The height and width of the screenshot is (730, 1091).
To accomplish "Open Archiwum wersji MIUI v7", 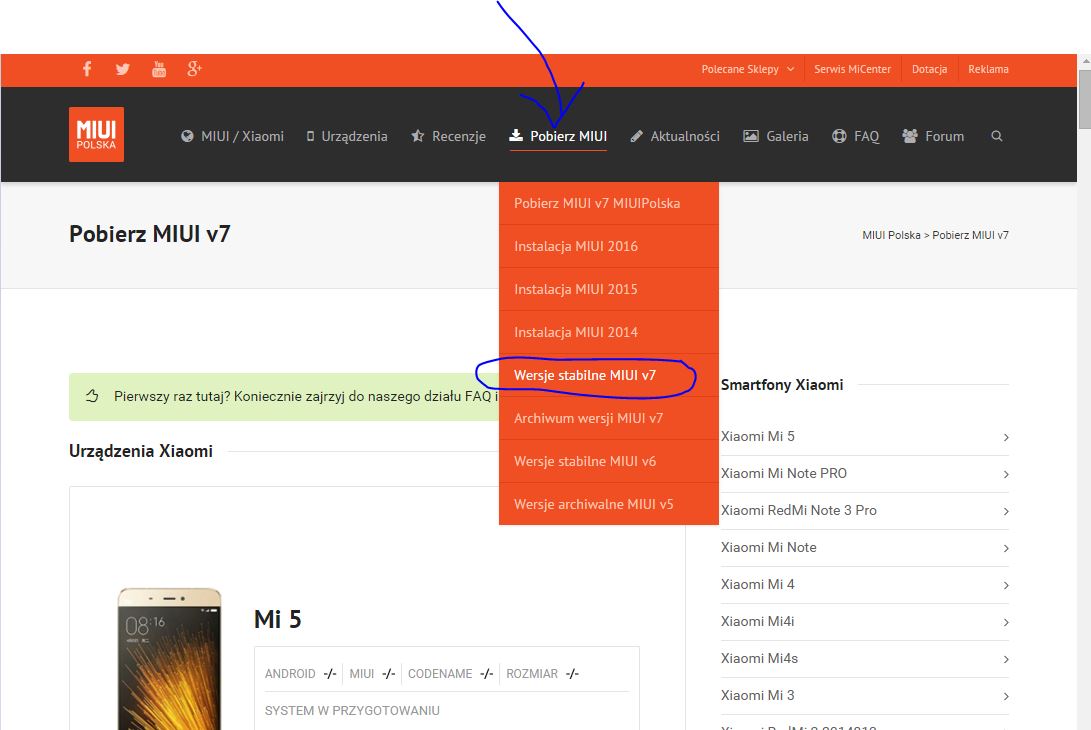I will coord(588,418).
